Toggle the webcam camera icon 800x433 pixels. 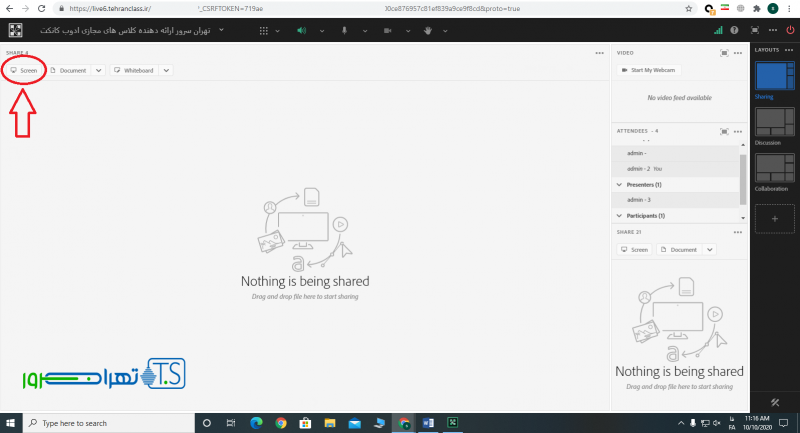(x=387, y=30)
